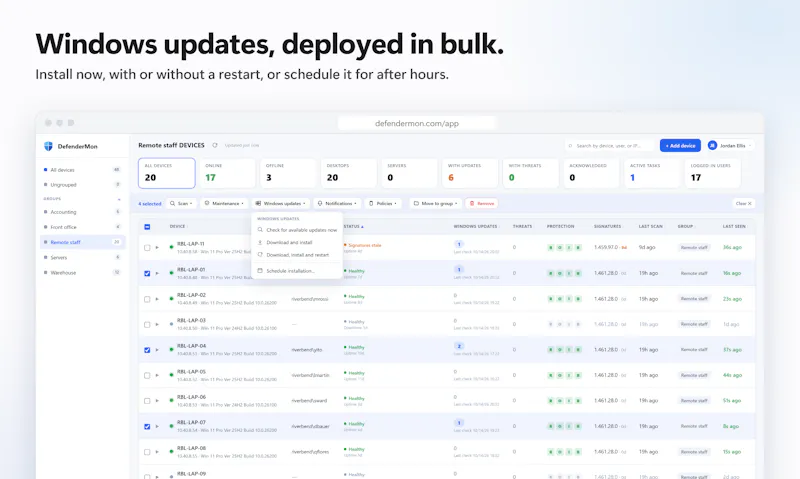Uncheck the RBL-LAP-04 row checkbox
This screenshot has width=800, height=479.
coord(147,350)
